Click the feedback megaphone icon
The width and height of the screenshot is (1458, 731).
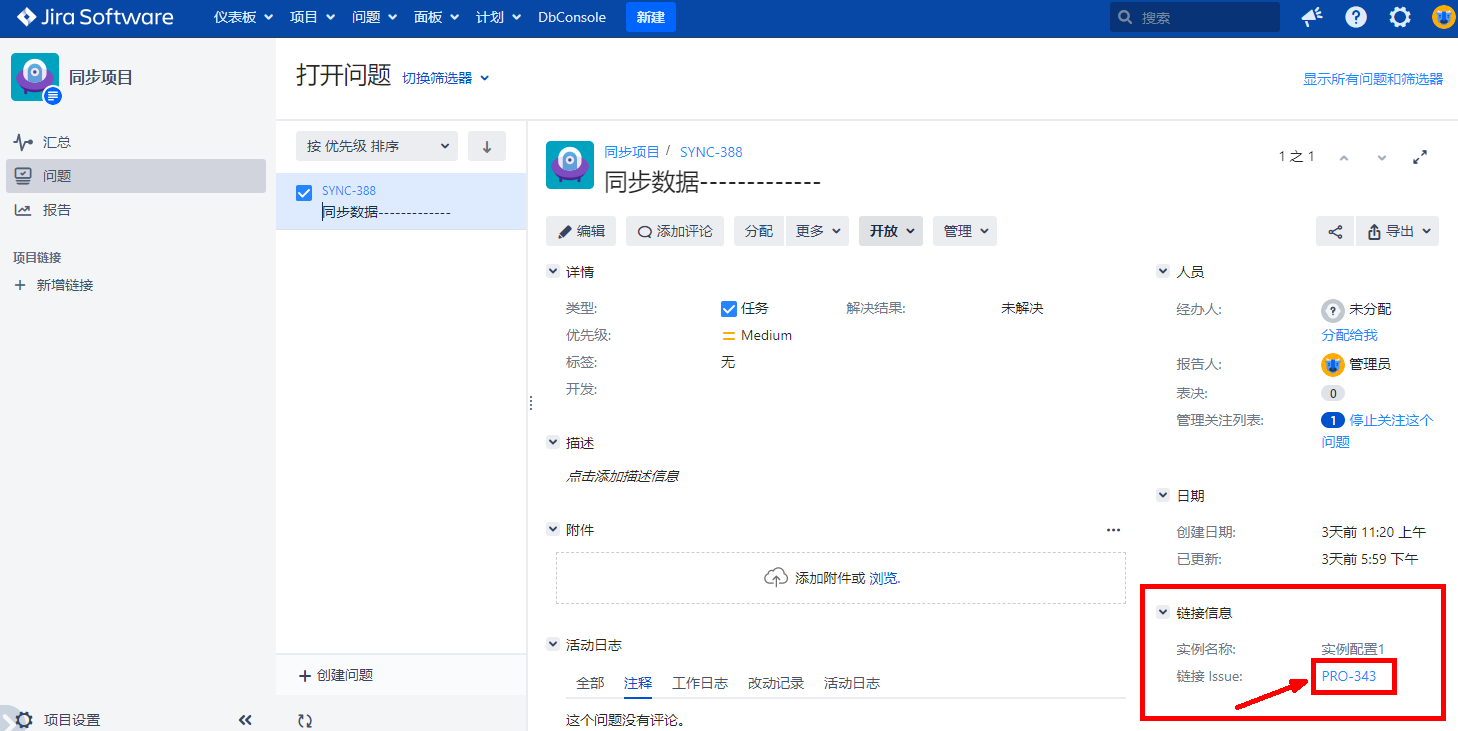pyautogui.click(x=1311, y=17)
